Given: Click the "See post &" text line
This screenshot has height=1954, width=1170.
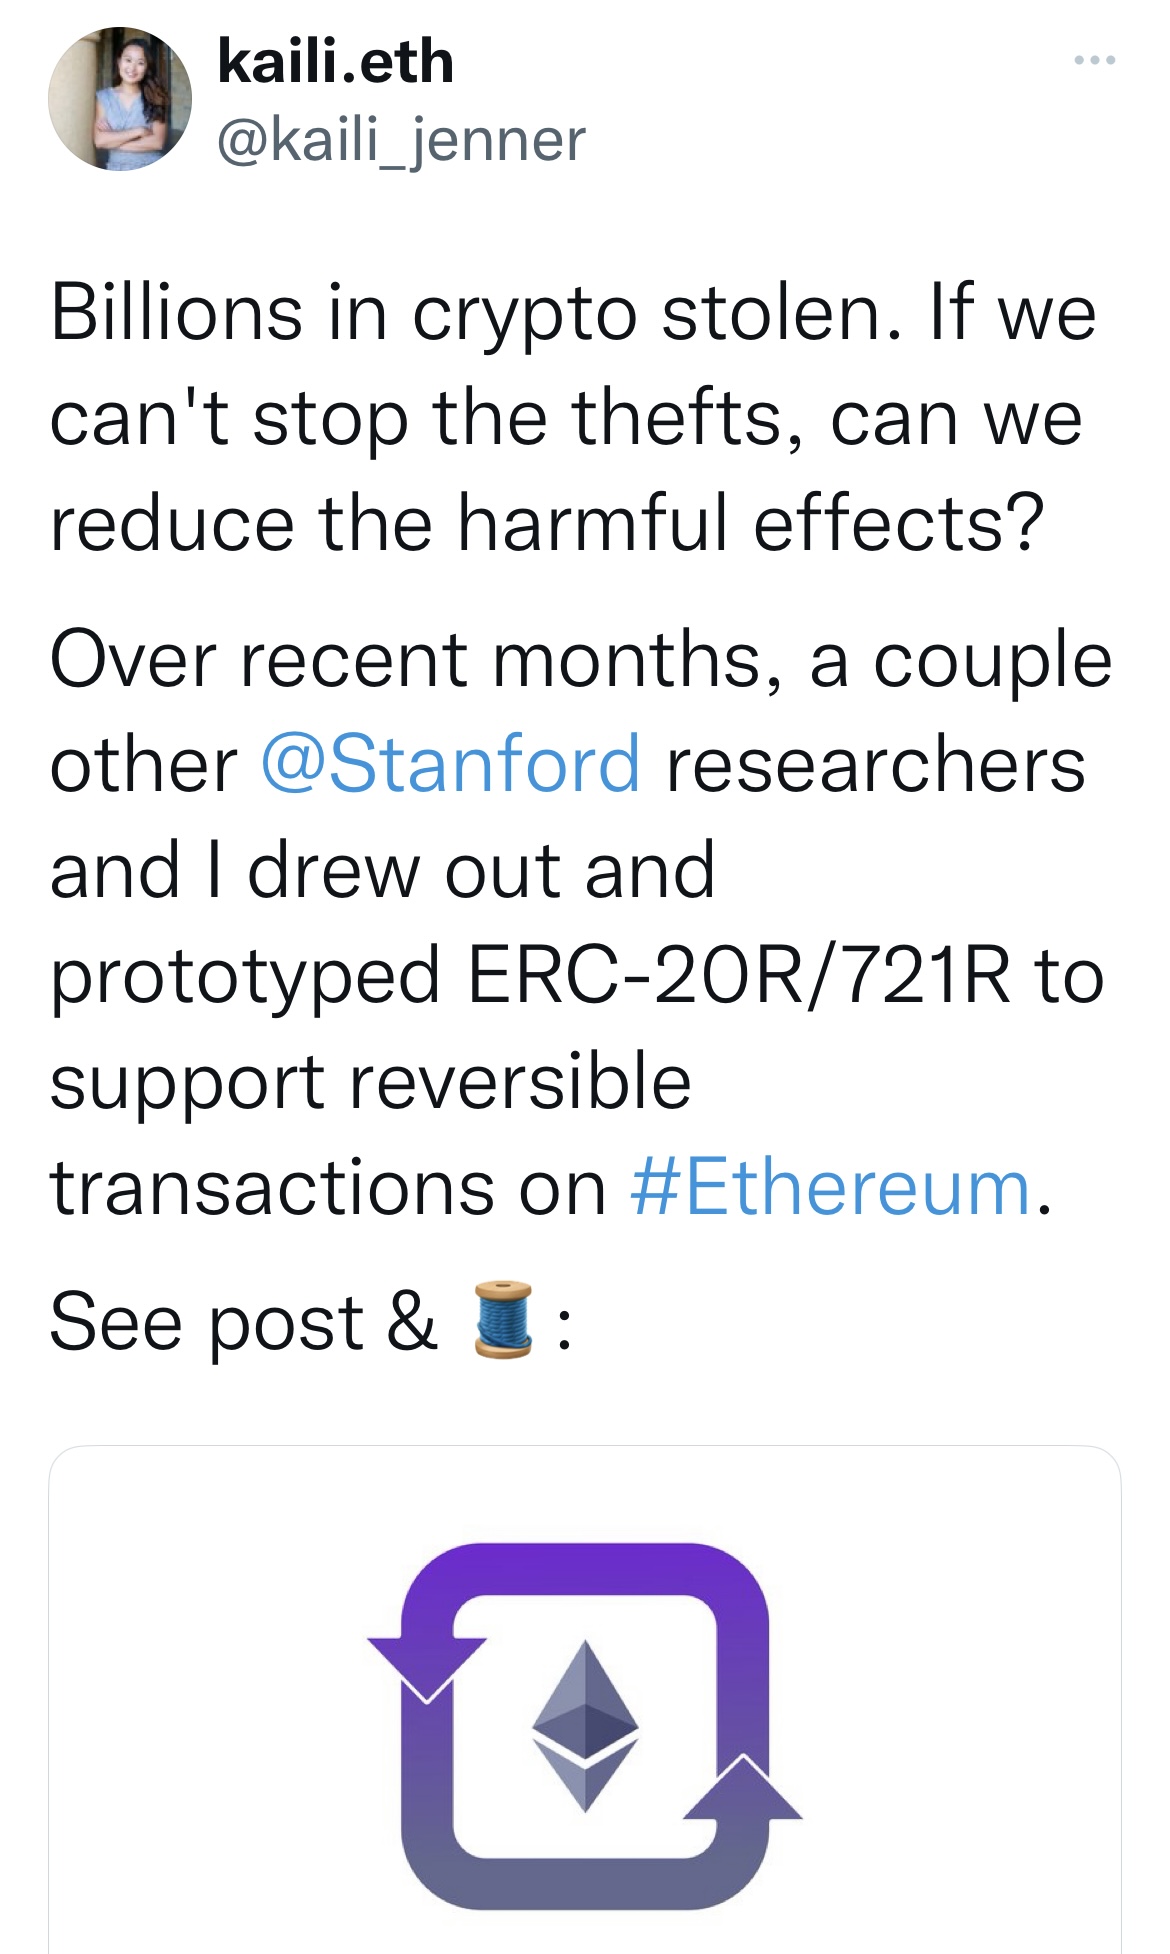Looking at the screenshot, I should (x=243, y=1322).
